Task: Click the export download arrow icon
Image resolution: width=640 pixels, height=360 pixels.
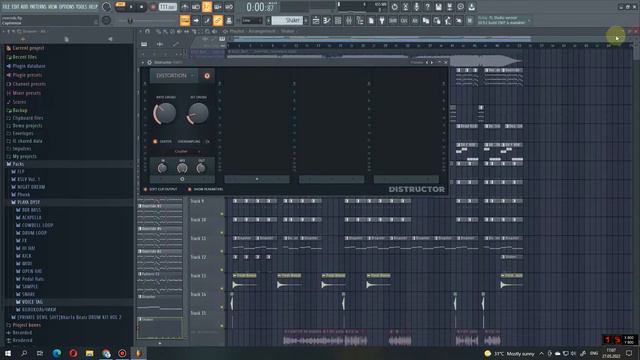Action: pos(471,7)
